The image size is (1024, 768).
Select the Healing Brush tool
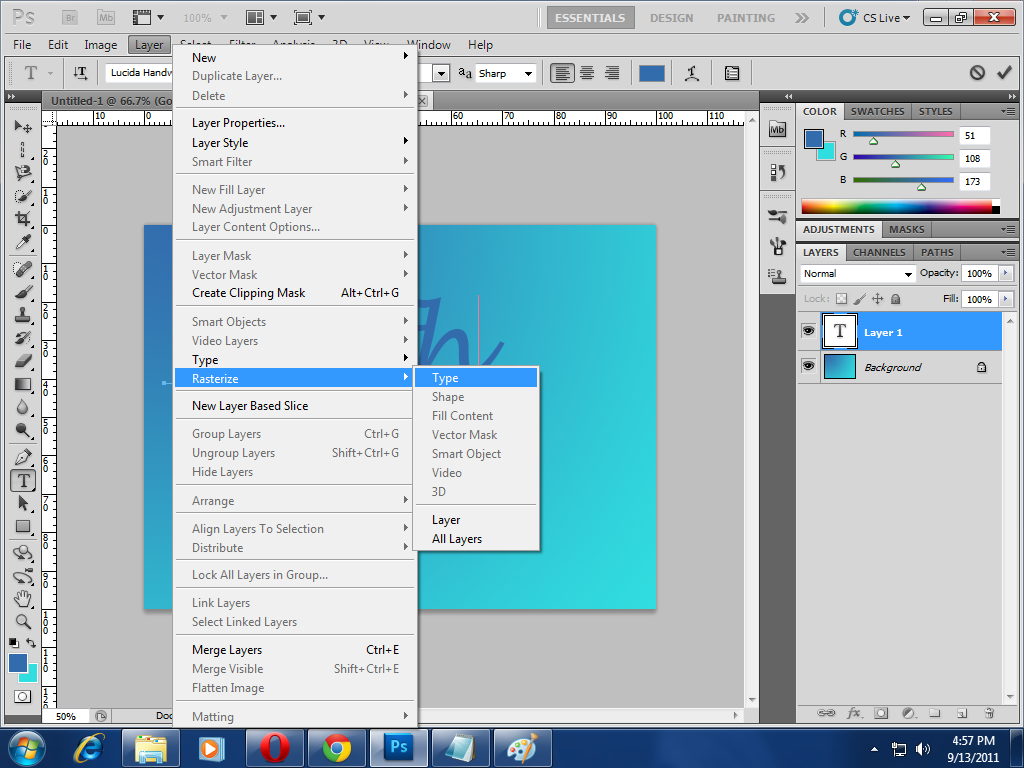pyautogui.click(x=24, y=268)
